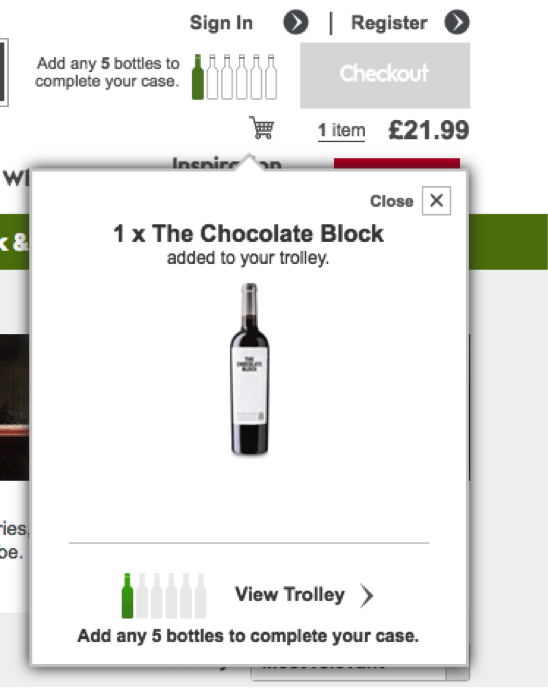Image resolution: width=548 pixels, height=688 pixels.
Task: Click the green filled bottle in header
Action: pyautogui.click(x=198, y=77)
